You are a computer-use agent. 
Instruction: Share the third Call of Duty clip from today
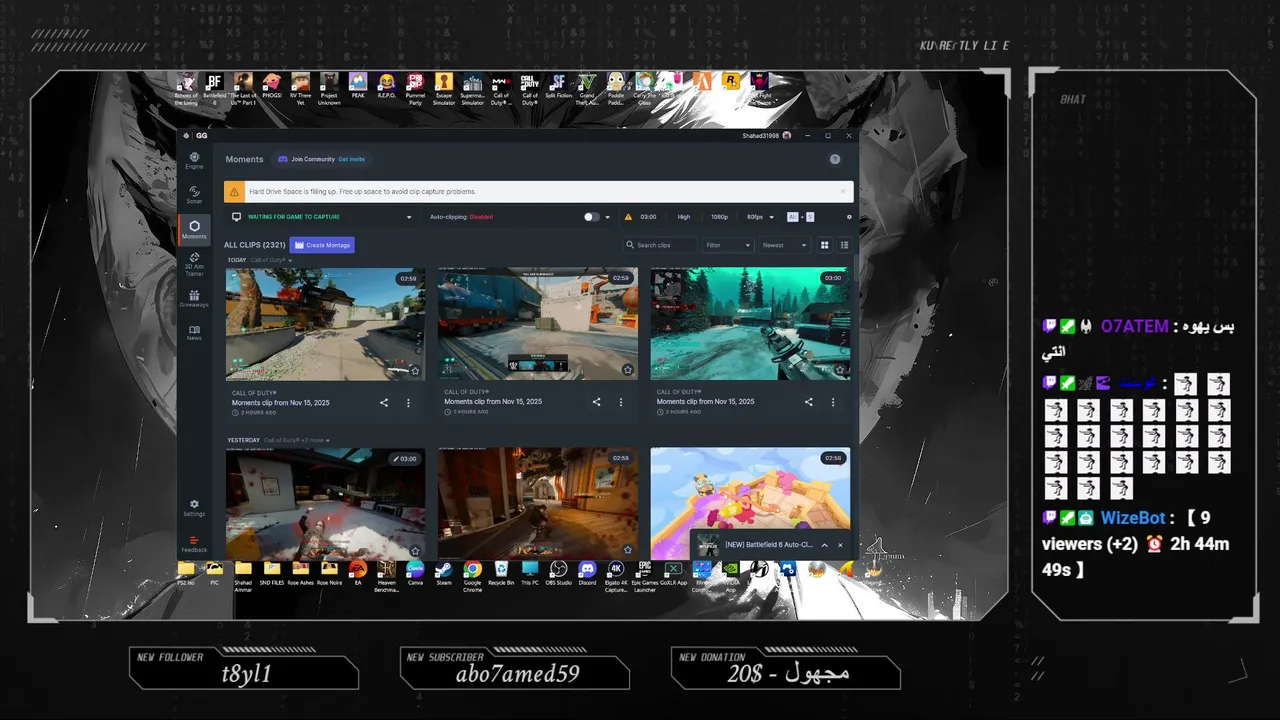pos(808,402)
